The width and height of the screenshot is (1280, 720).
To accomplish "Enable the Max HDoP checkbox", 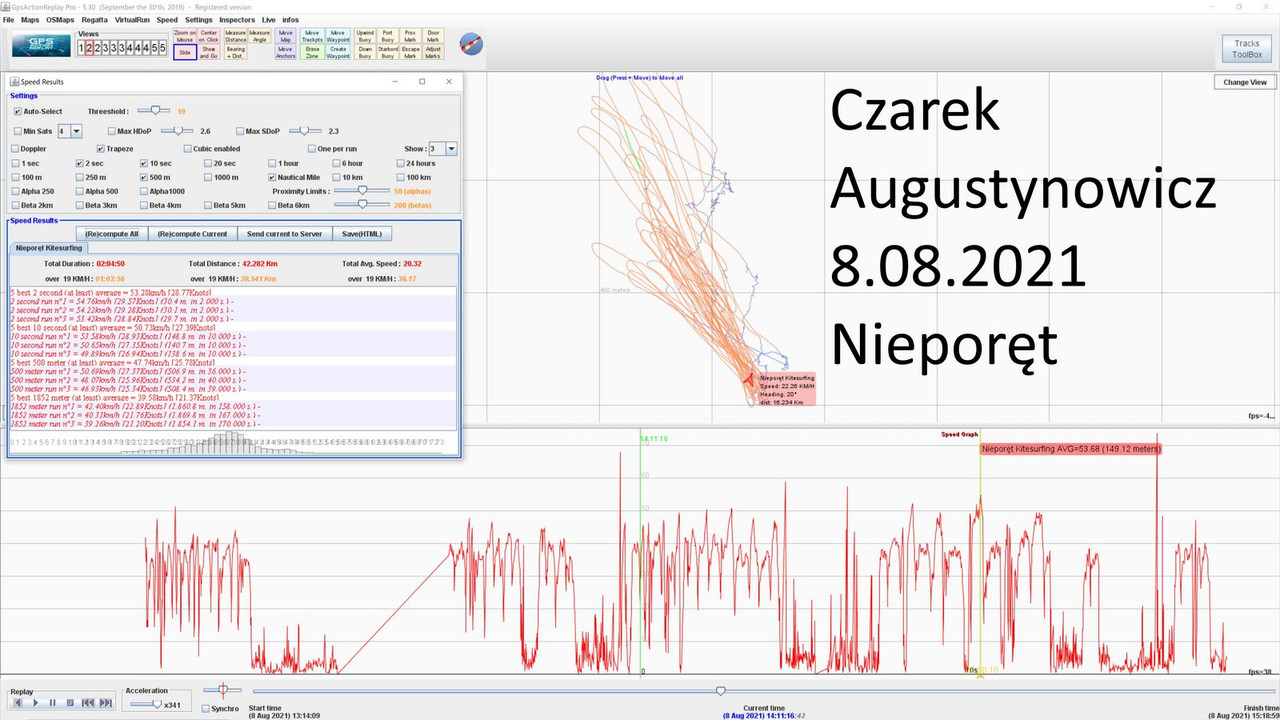I will click(112, 131).
